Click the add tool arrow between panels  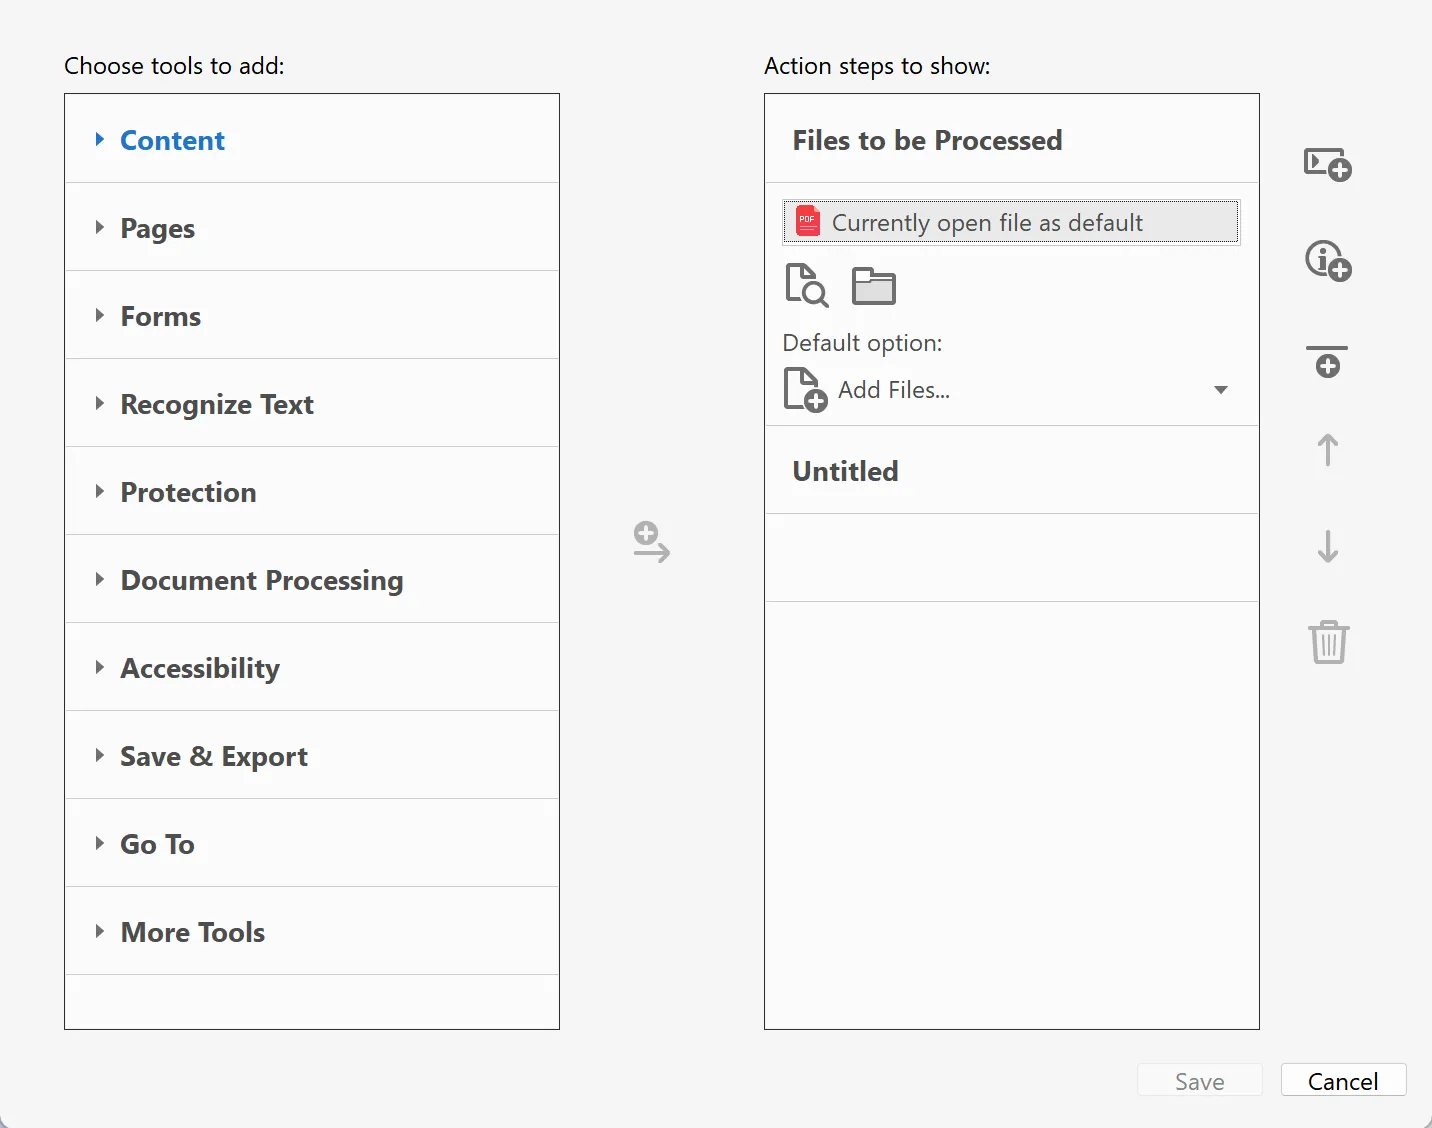(650, 543)
